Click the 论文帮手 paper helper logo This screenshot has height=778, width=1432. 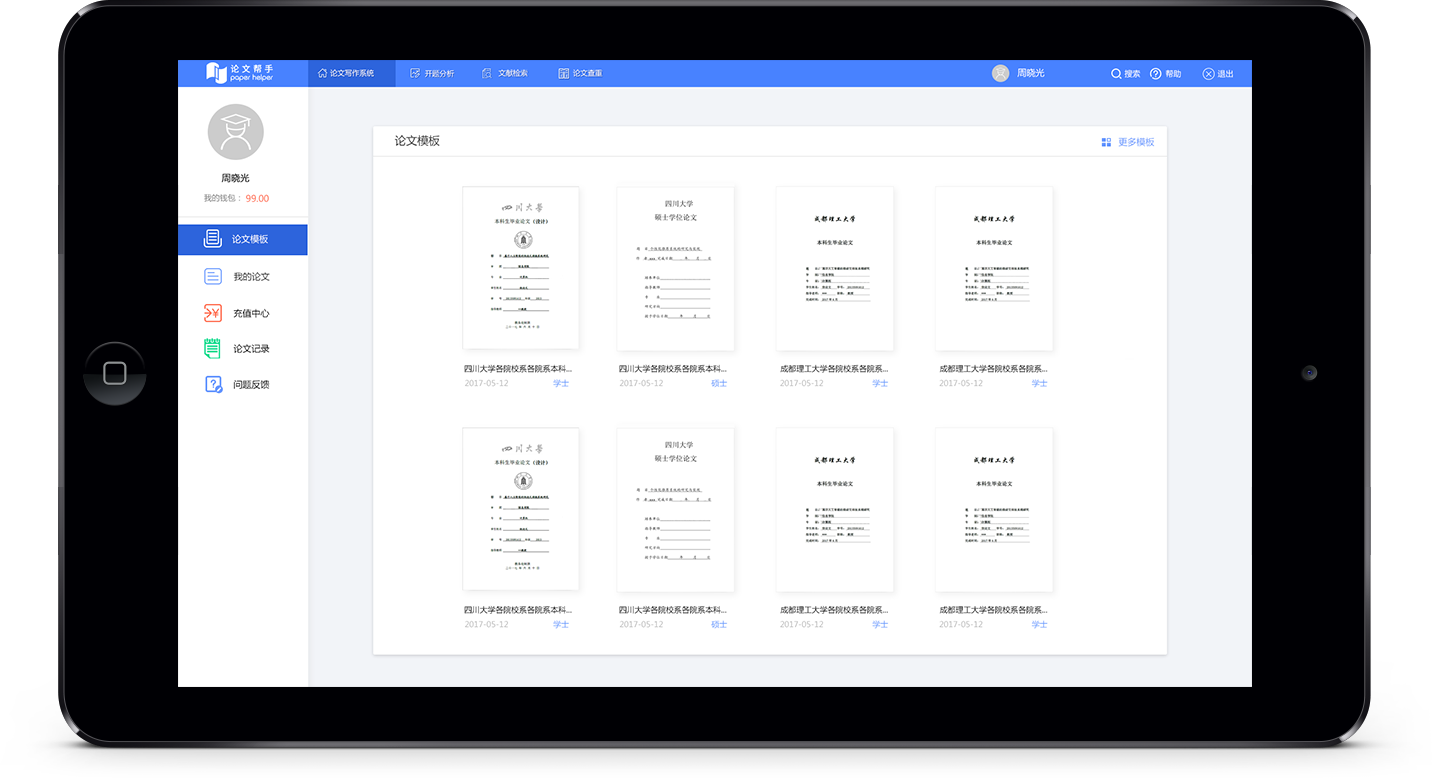239,73
